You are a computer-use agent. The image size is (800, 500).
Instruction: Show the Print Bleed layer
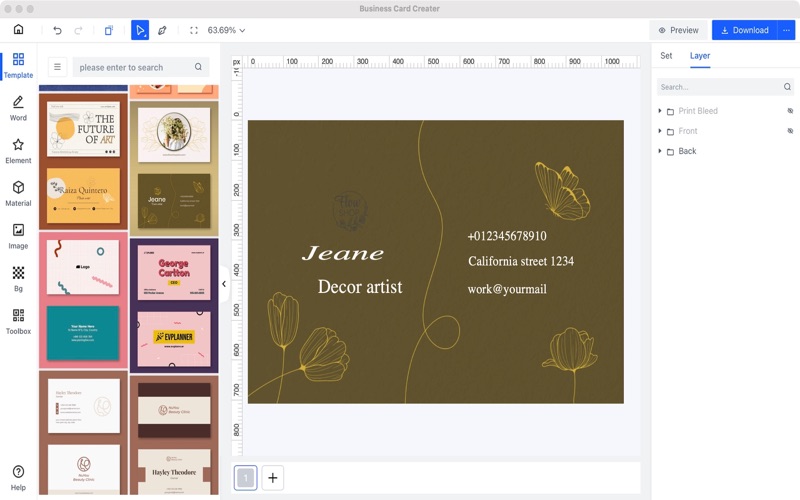point(789,111)
